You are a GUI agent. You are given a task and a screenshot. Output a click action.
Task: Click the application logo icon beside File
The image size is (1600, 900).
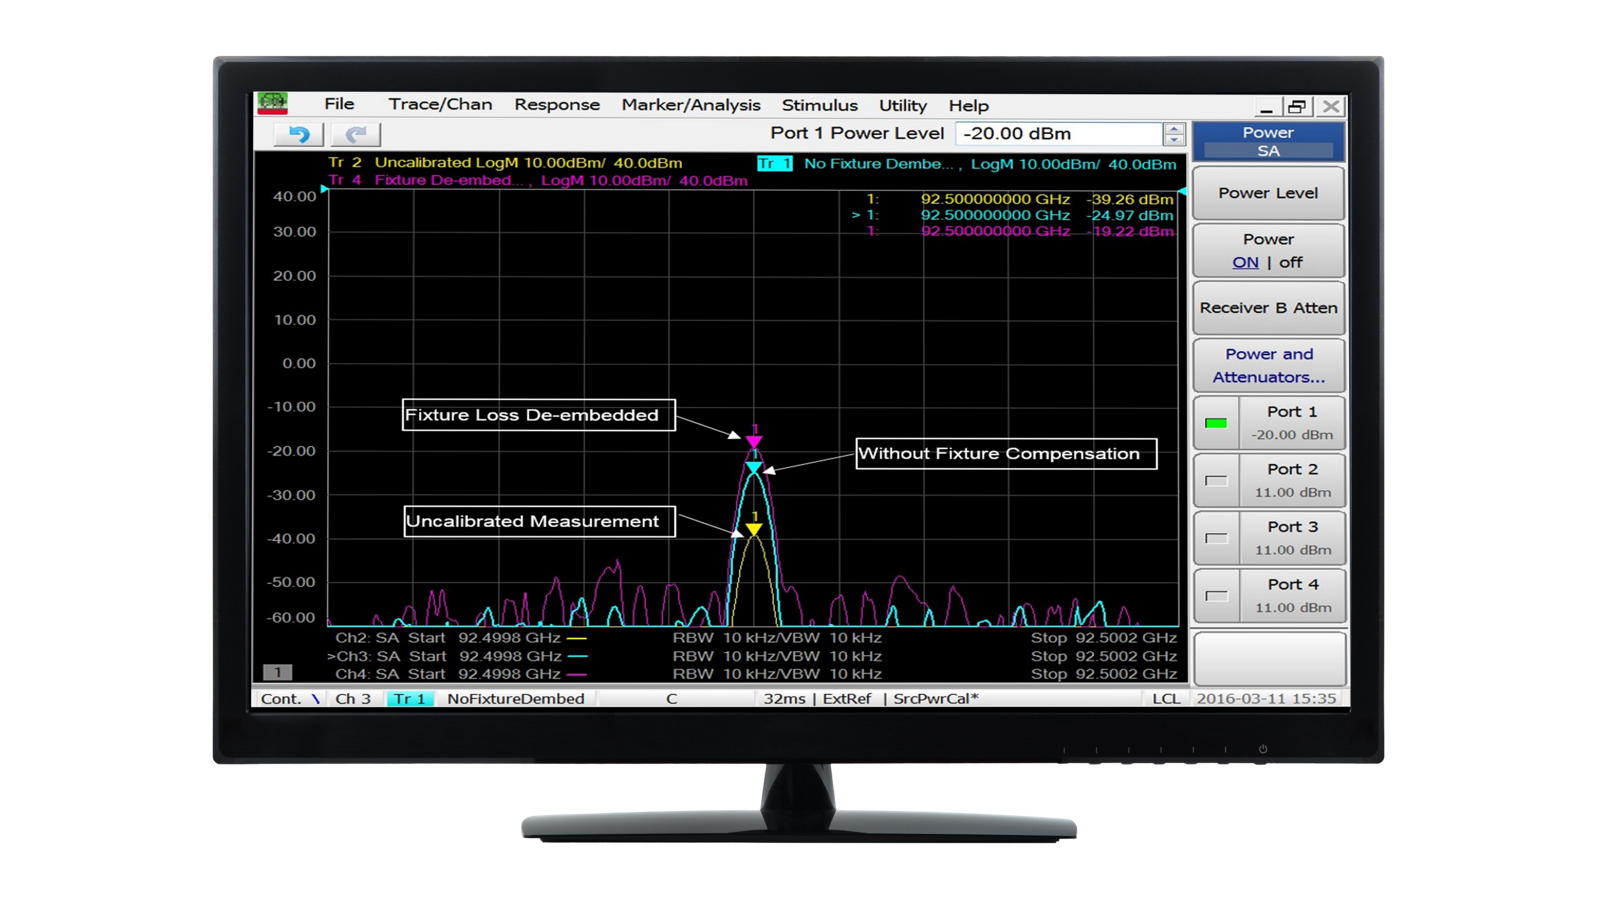click(x=272, y=104)
